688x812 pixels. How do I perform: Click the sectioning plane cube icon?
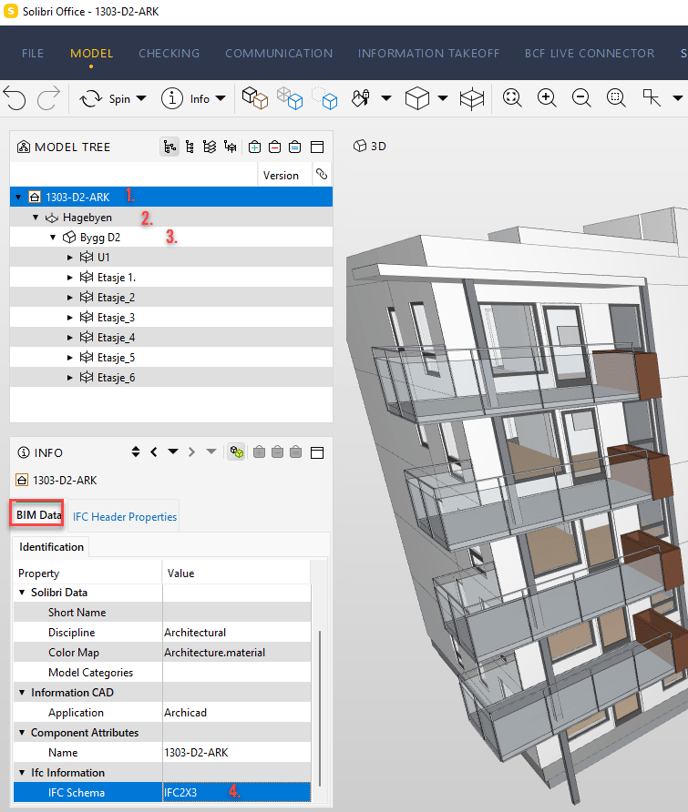point(472,98)
